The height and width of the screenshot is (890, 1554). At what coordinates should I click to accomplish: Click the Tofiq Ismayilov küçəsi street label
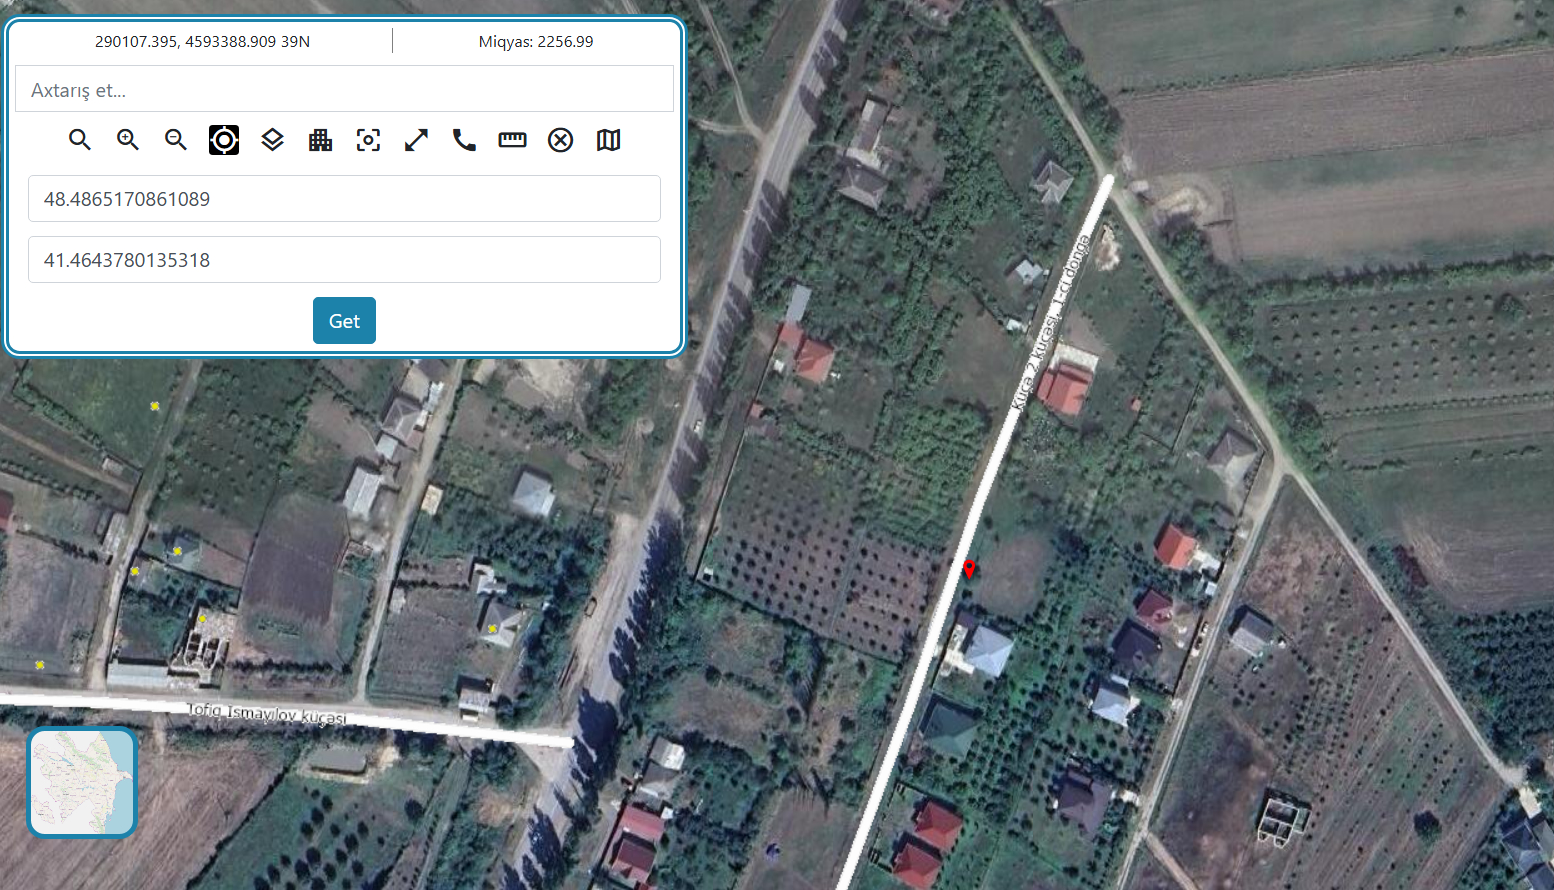(267, 714)
